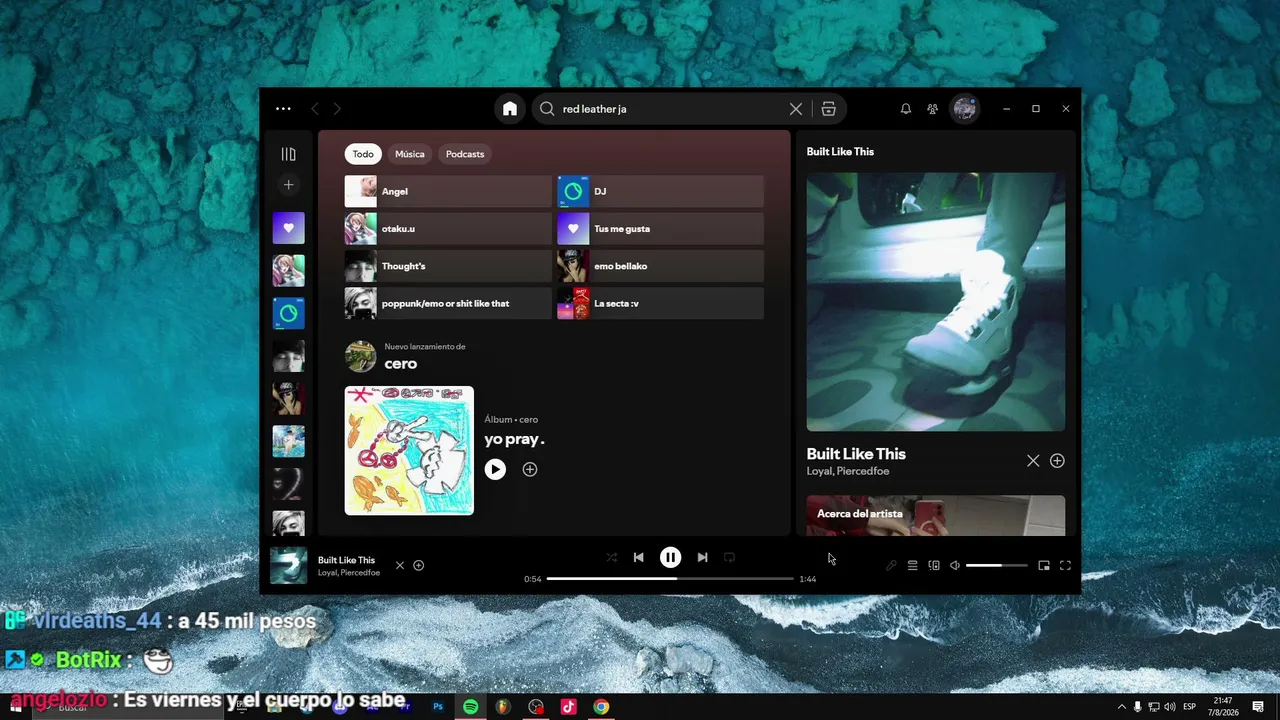Viewport: 1280px width, 720px height.
Task: Enter full screen playback view
Action: pos(1065,566)
